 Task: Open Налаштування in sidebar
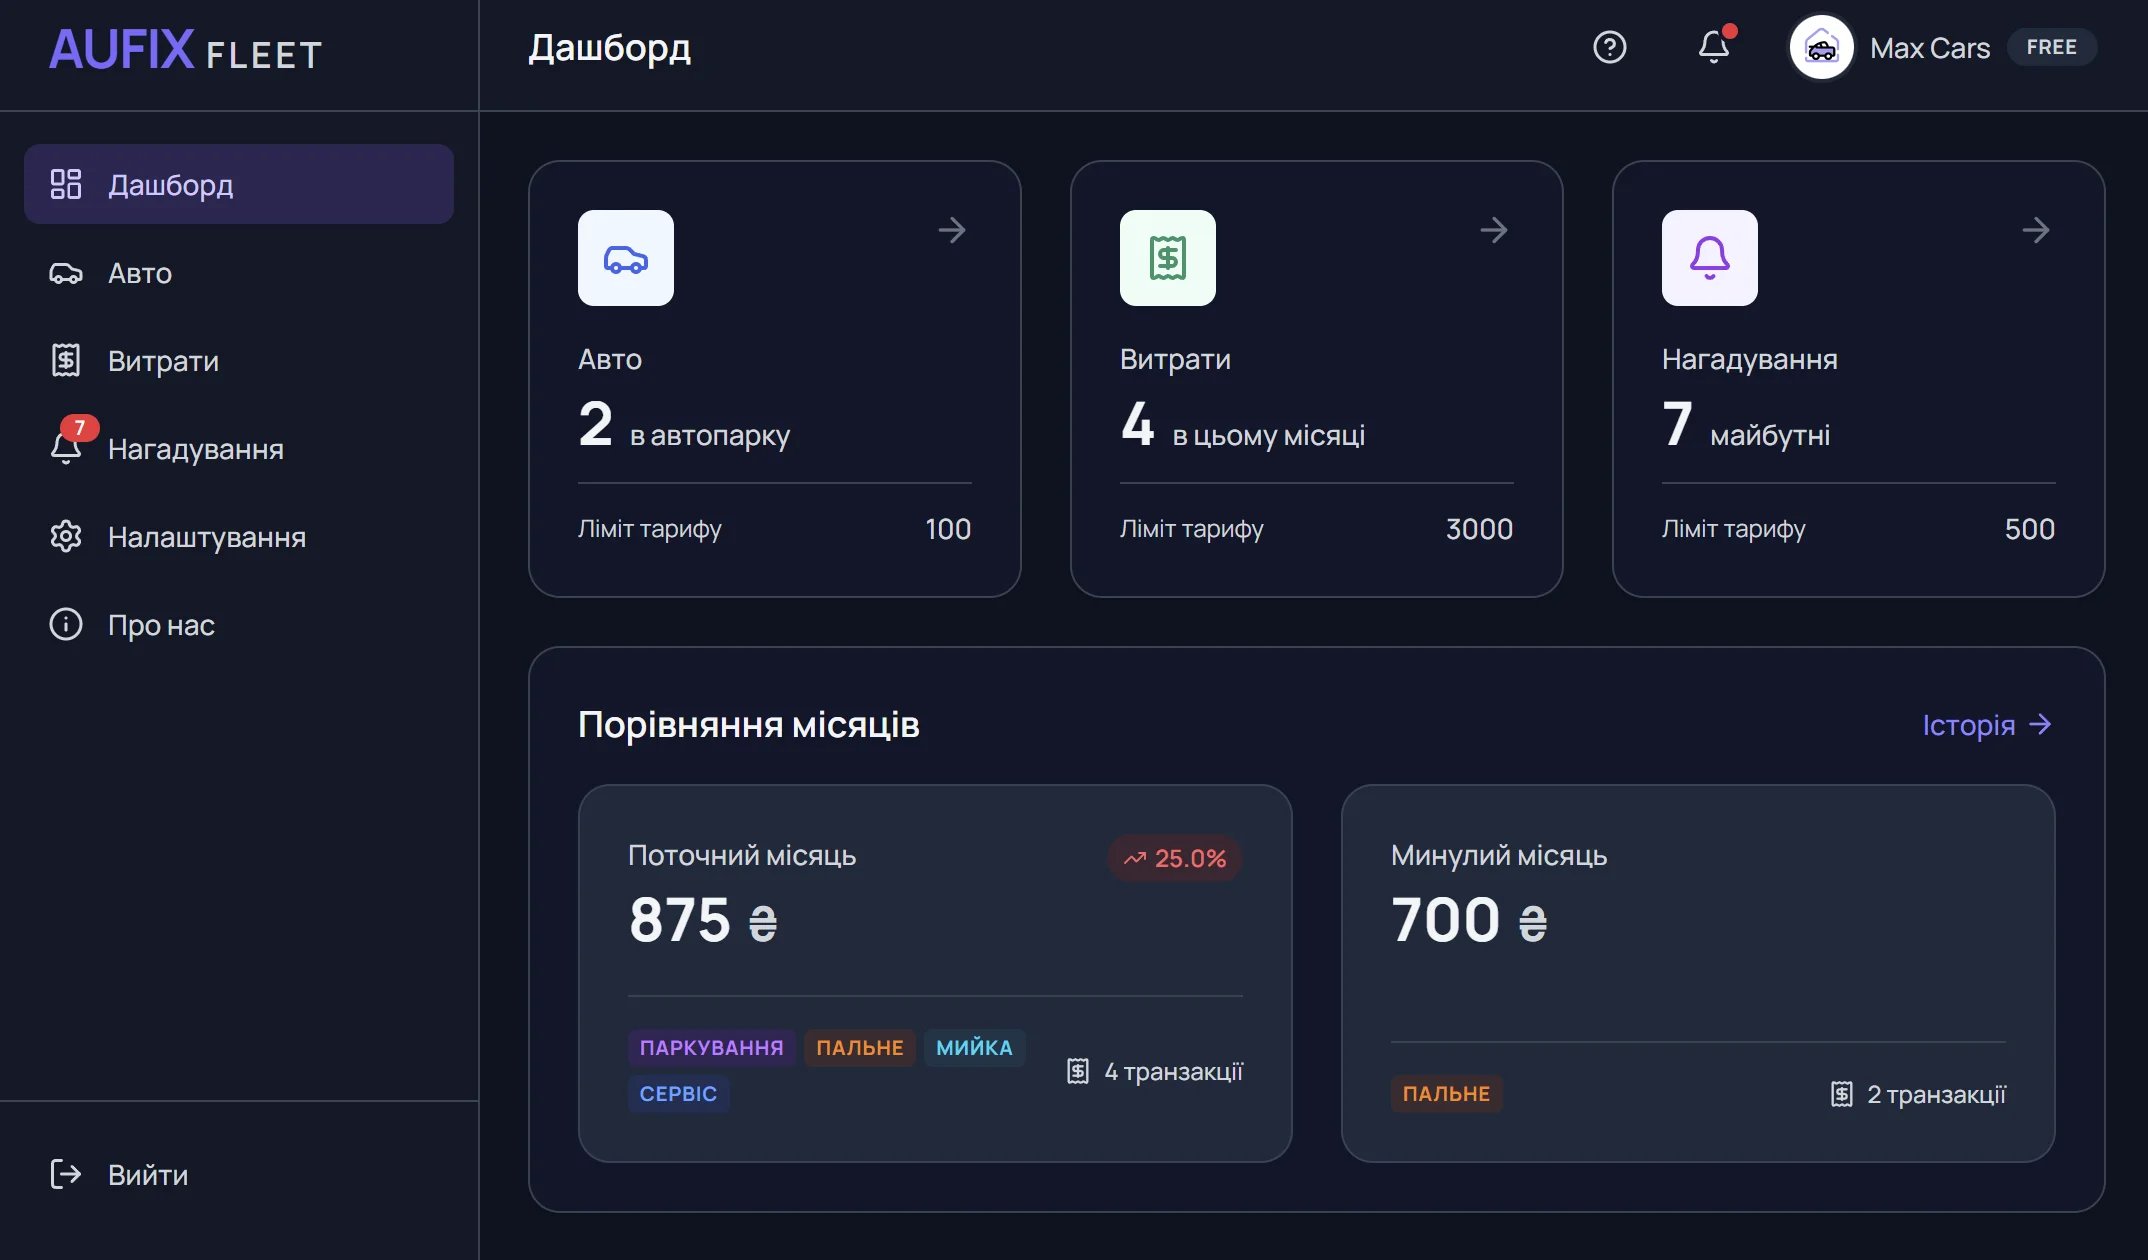point(239,537)
